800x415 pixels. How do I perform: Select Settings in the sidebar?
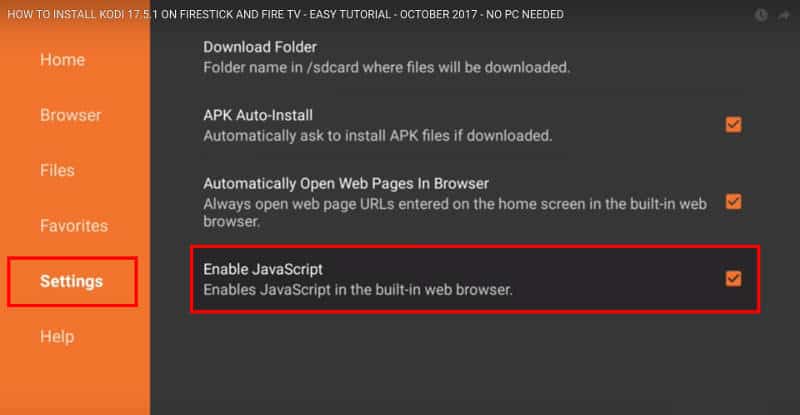(x=72, y=281)
